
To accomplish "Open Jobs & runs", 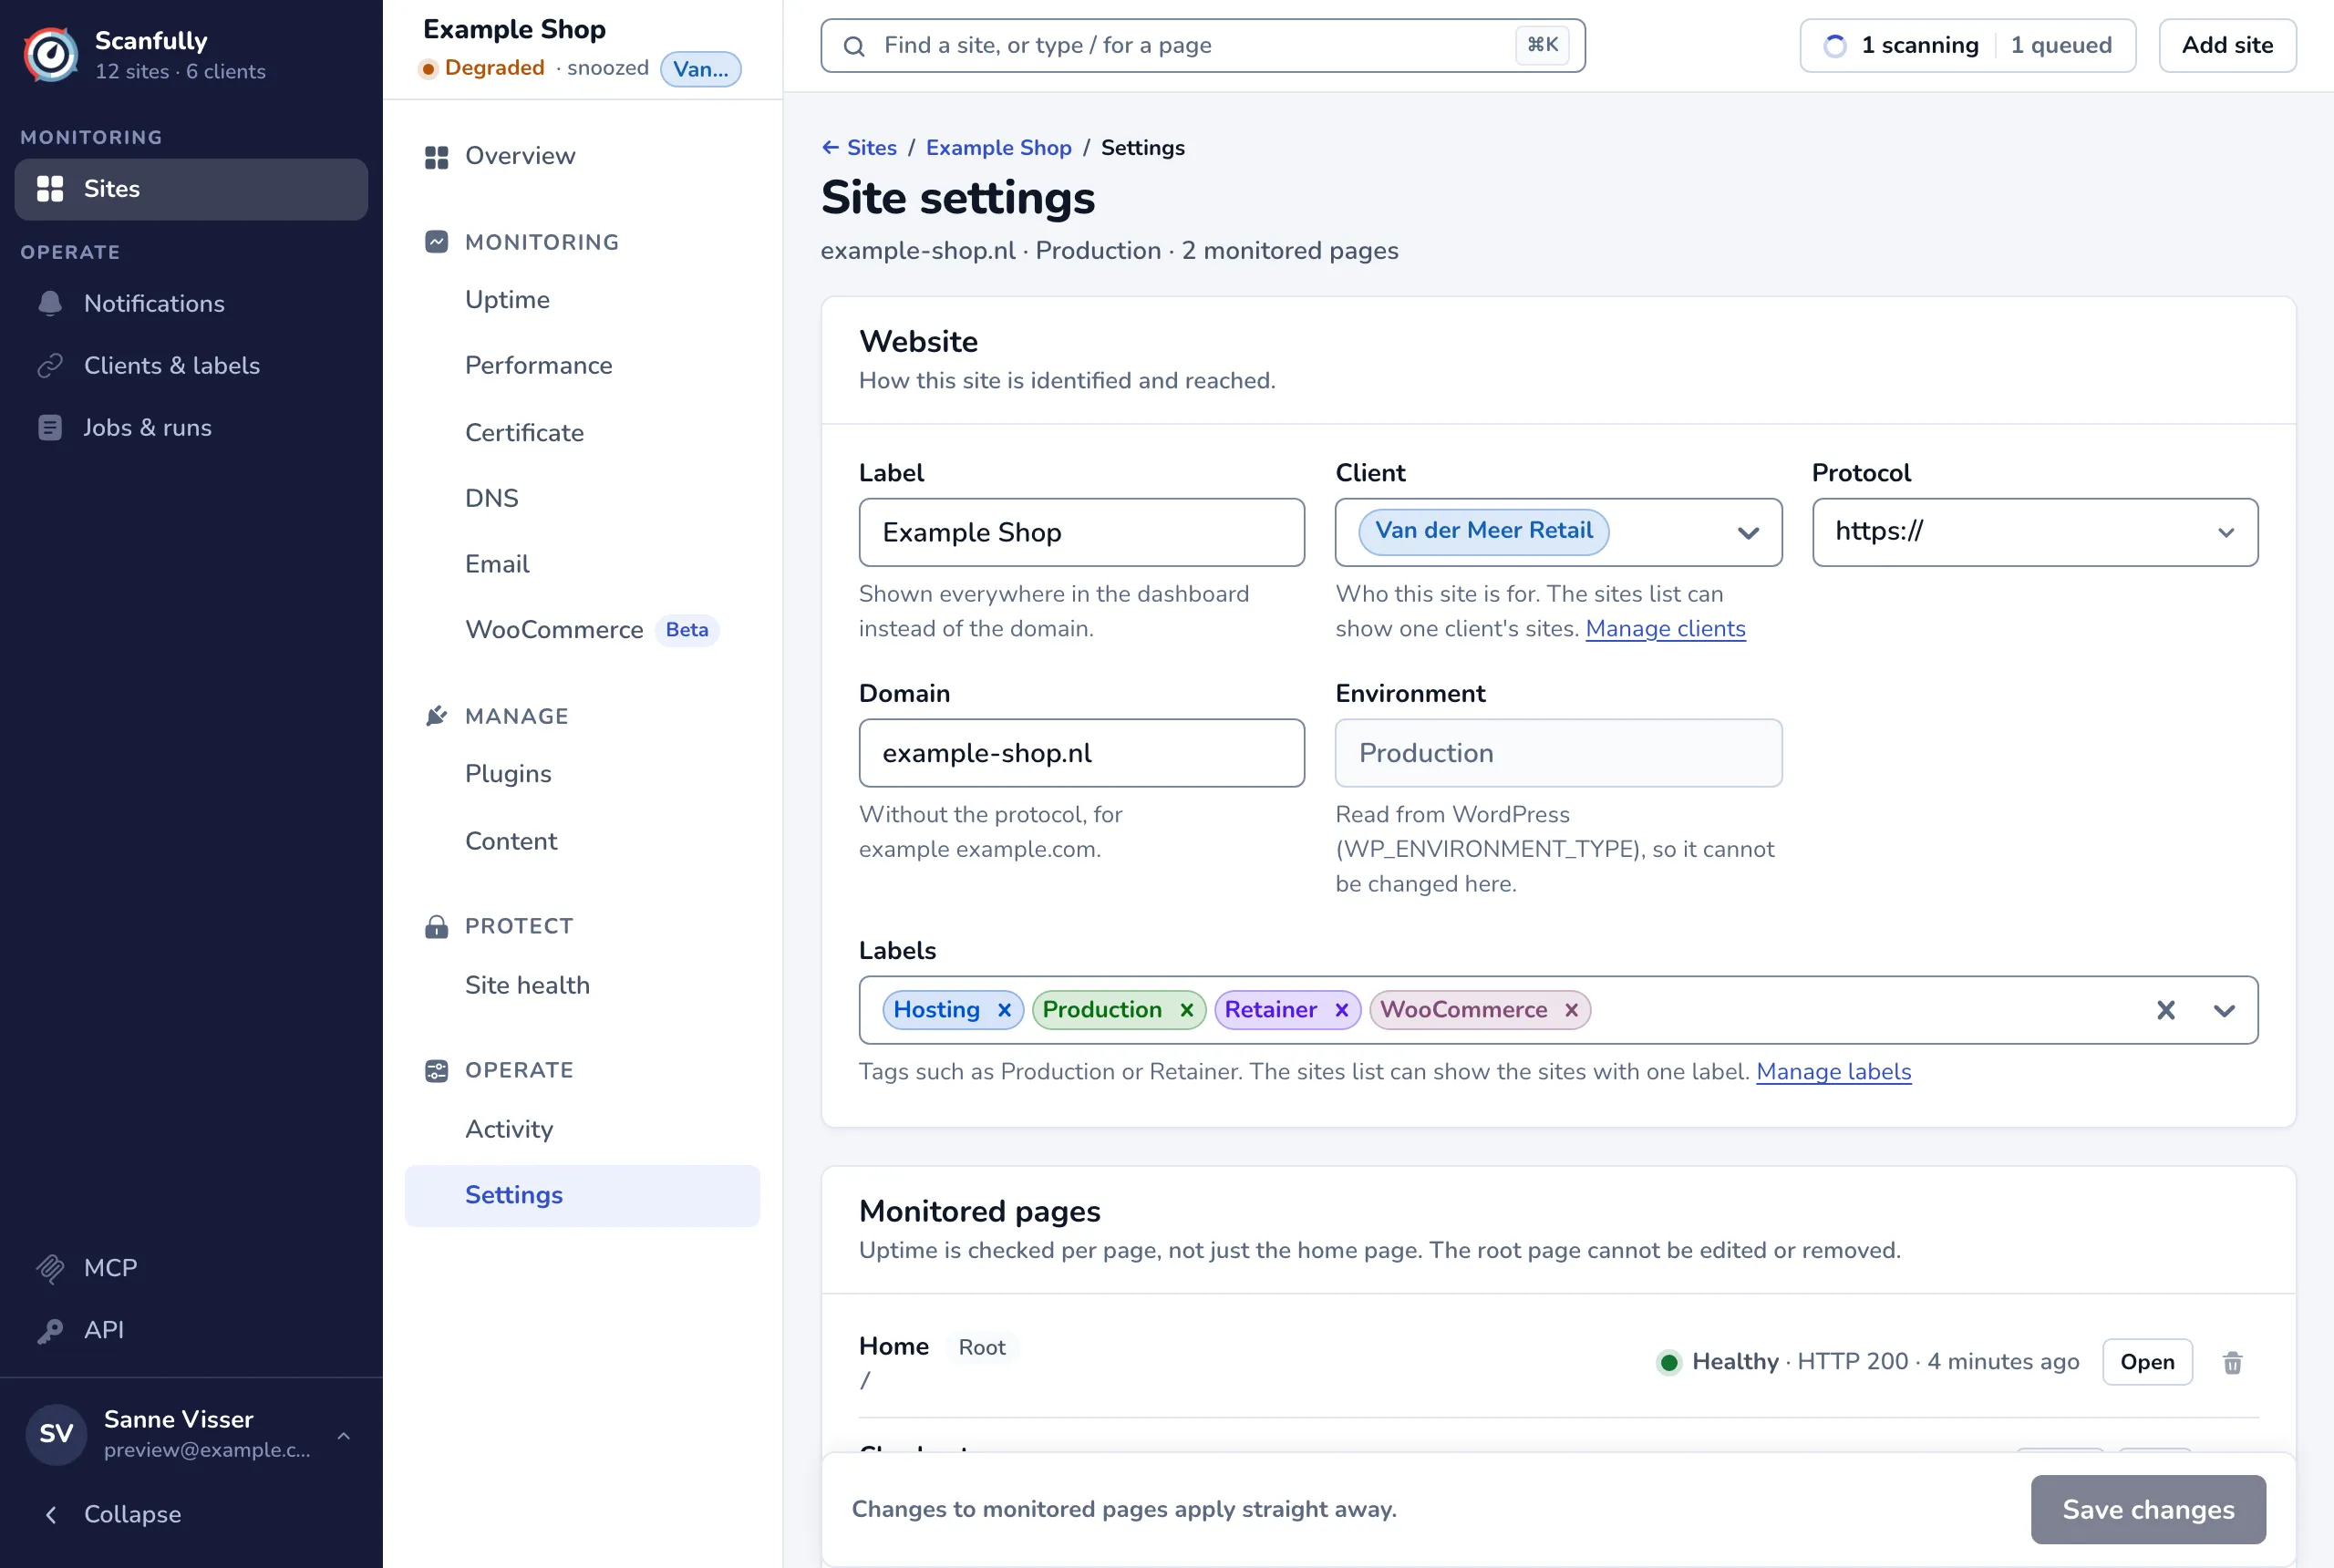I will (x=191, y=427).
